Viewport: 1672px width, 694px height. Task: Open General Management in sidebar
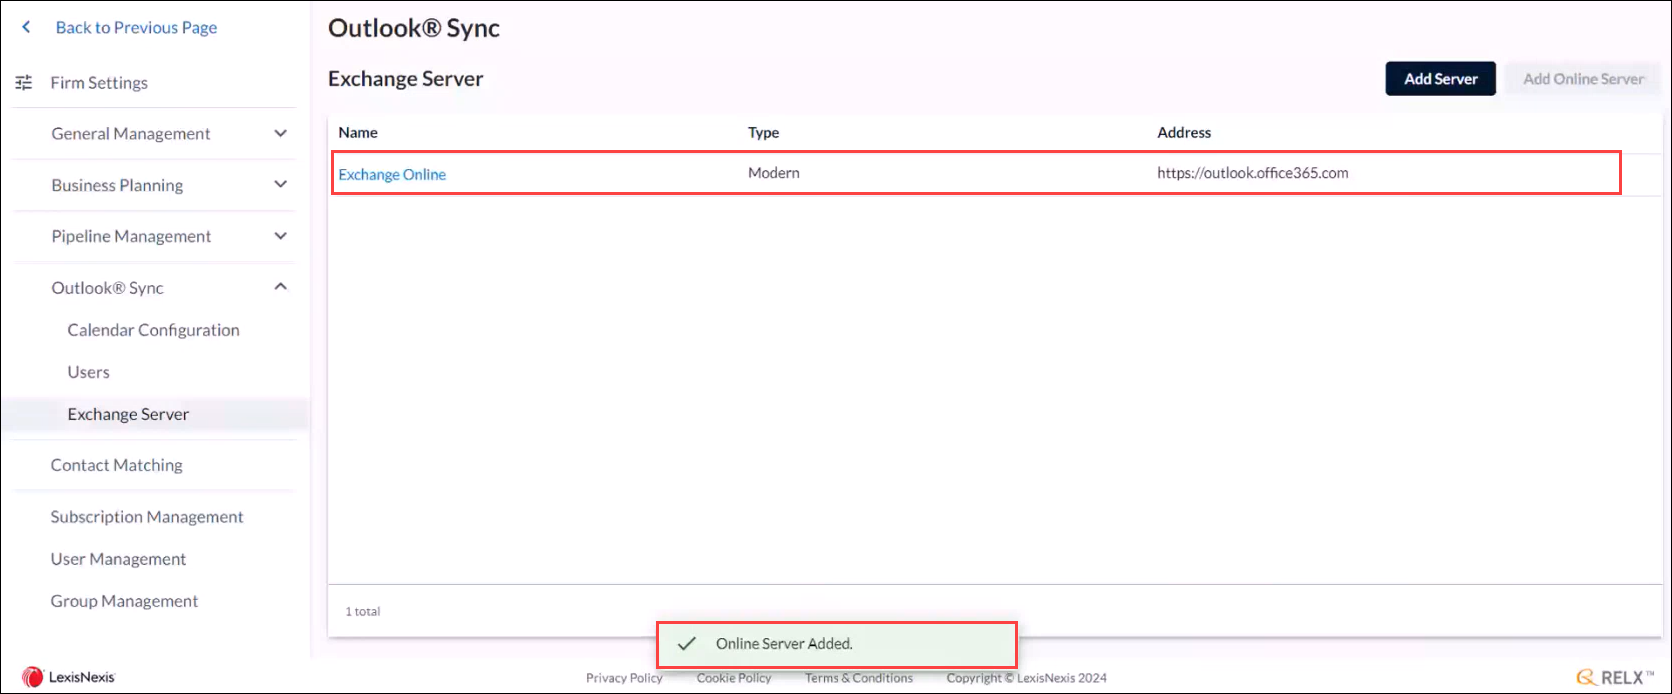[x=131, y=134]
